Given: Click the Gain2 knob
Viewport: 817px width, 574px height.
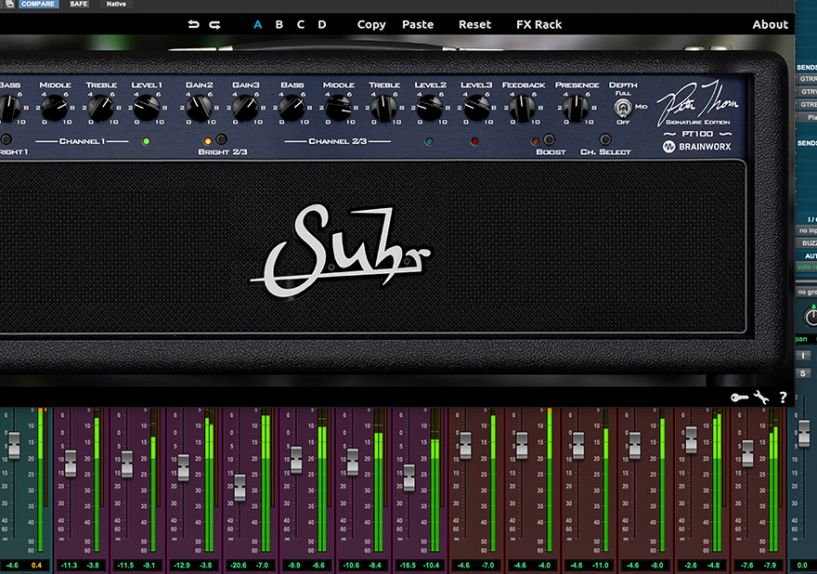Looking at the screenshot, I should click(x=199, y=108).
